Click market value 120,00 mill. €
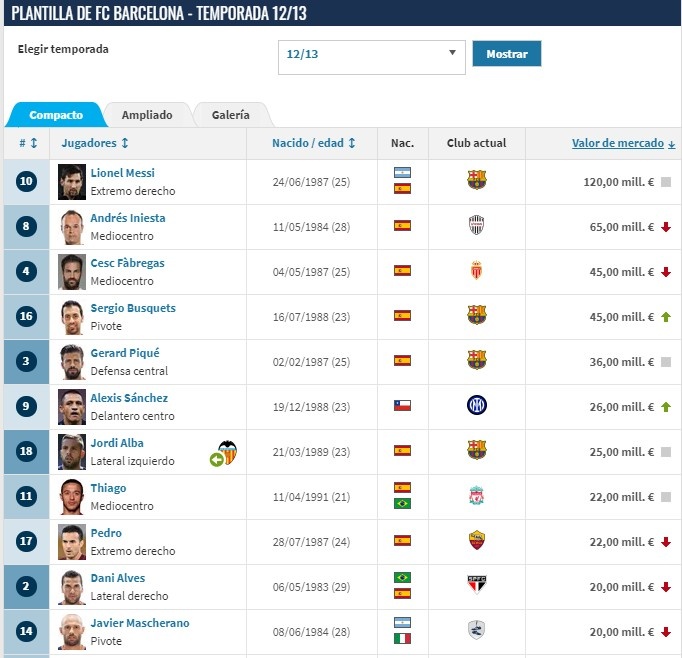This screenshot has height=658, width=682. (x=618, y=182)
